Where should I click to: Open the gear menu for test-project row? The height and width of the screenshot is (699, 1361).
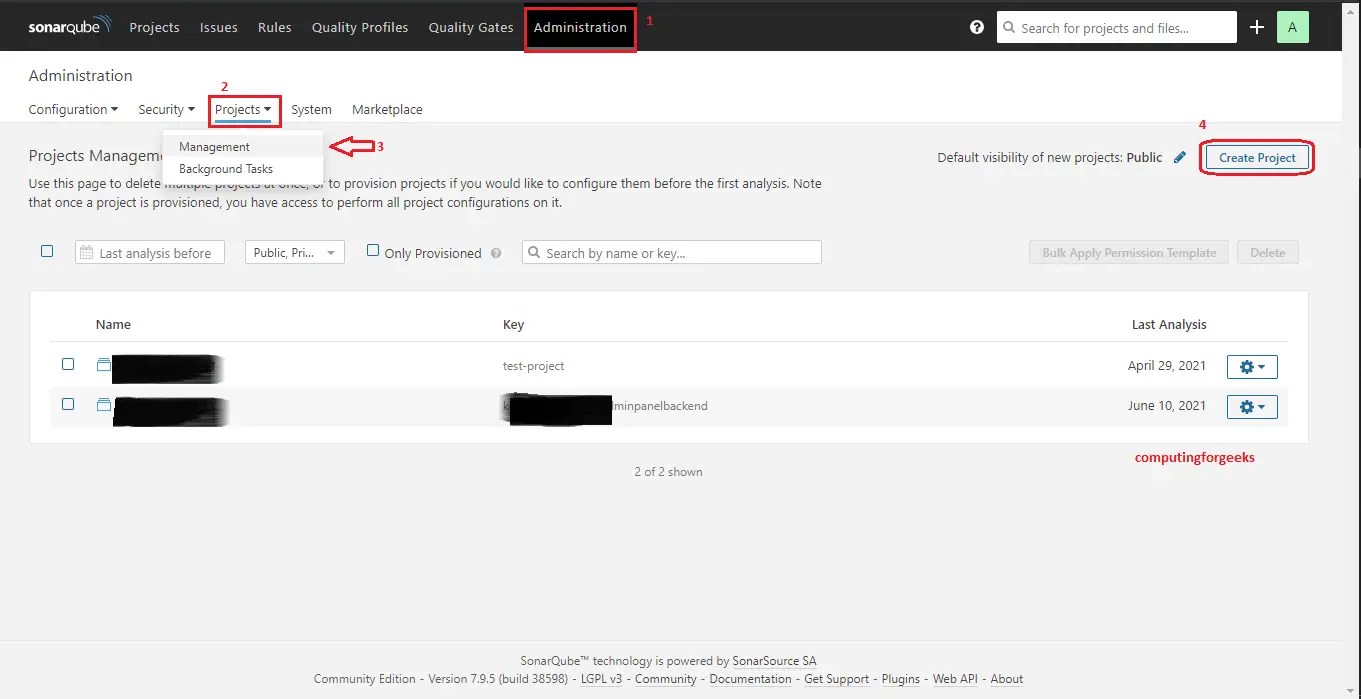tap(1251, 366)
